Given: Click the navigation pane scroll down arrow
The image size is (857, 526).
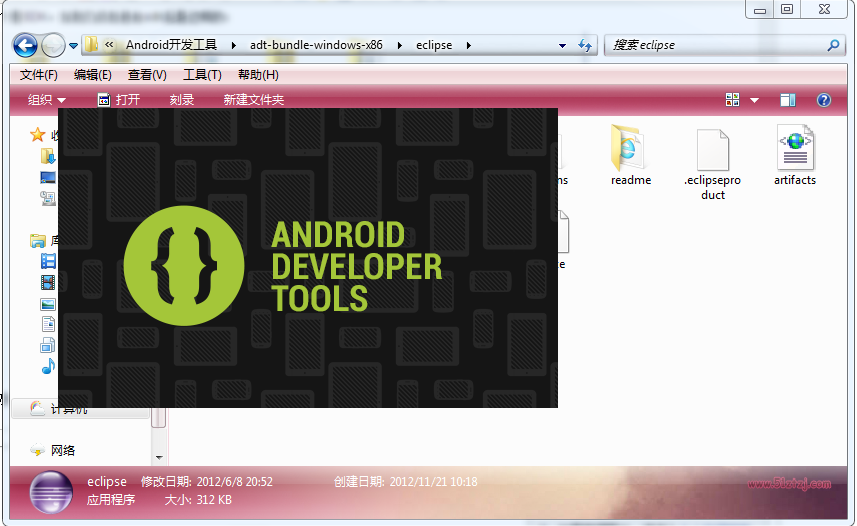Looking at the screenshot, I should click(159, 458).
